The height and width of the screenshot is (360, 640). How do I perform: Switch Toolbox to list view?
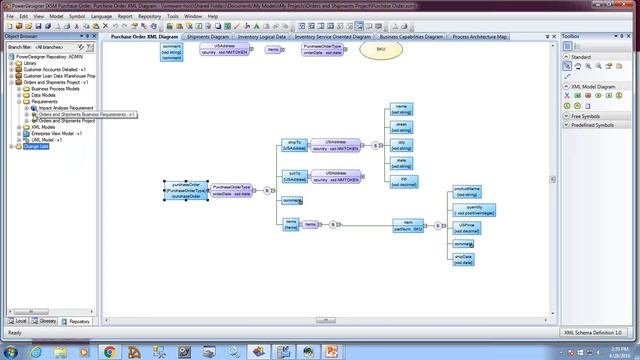click(577, 46)
